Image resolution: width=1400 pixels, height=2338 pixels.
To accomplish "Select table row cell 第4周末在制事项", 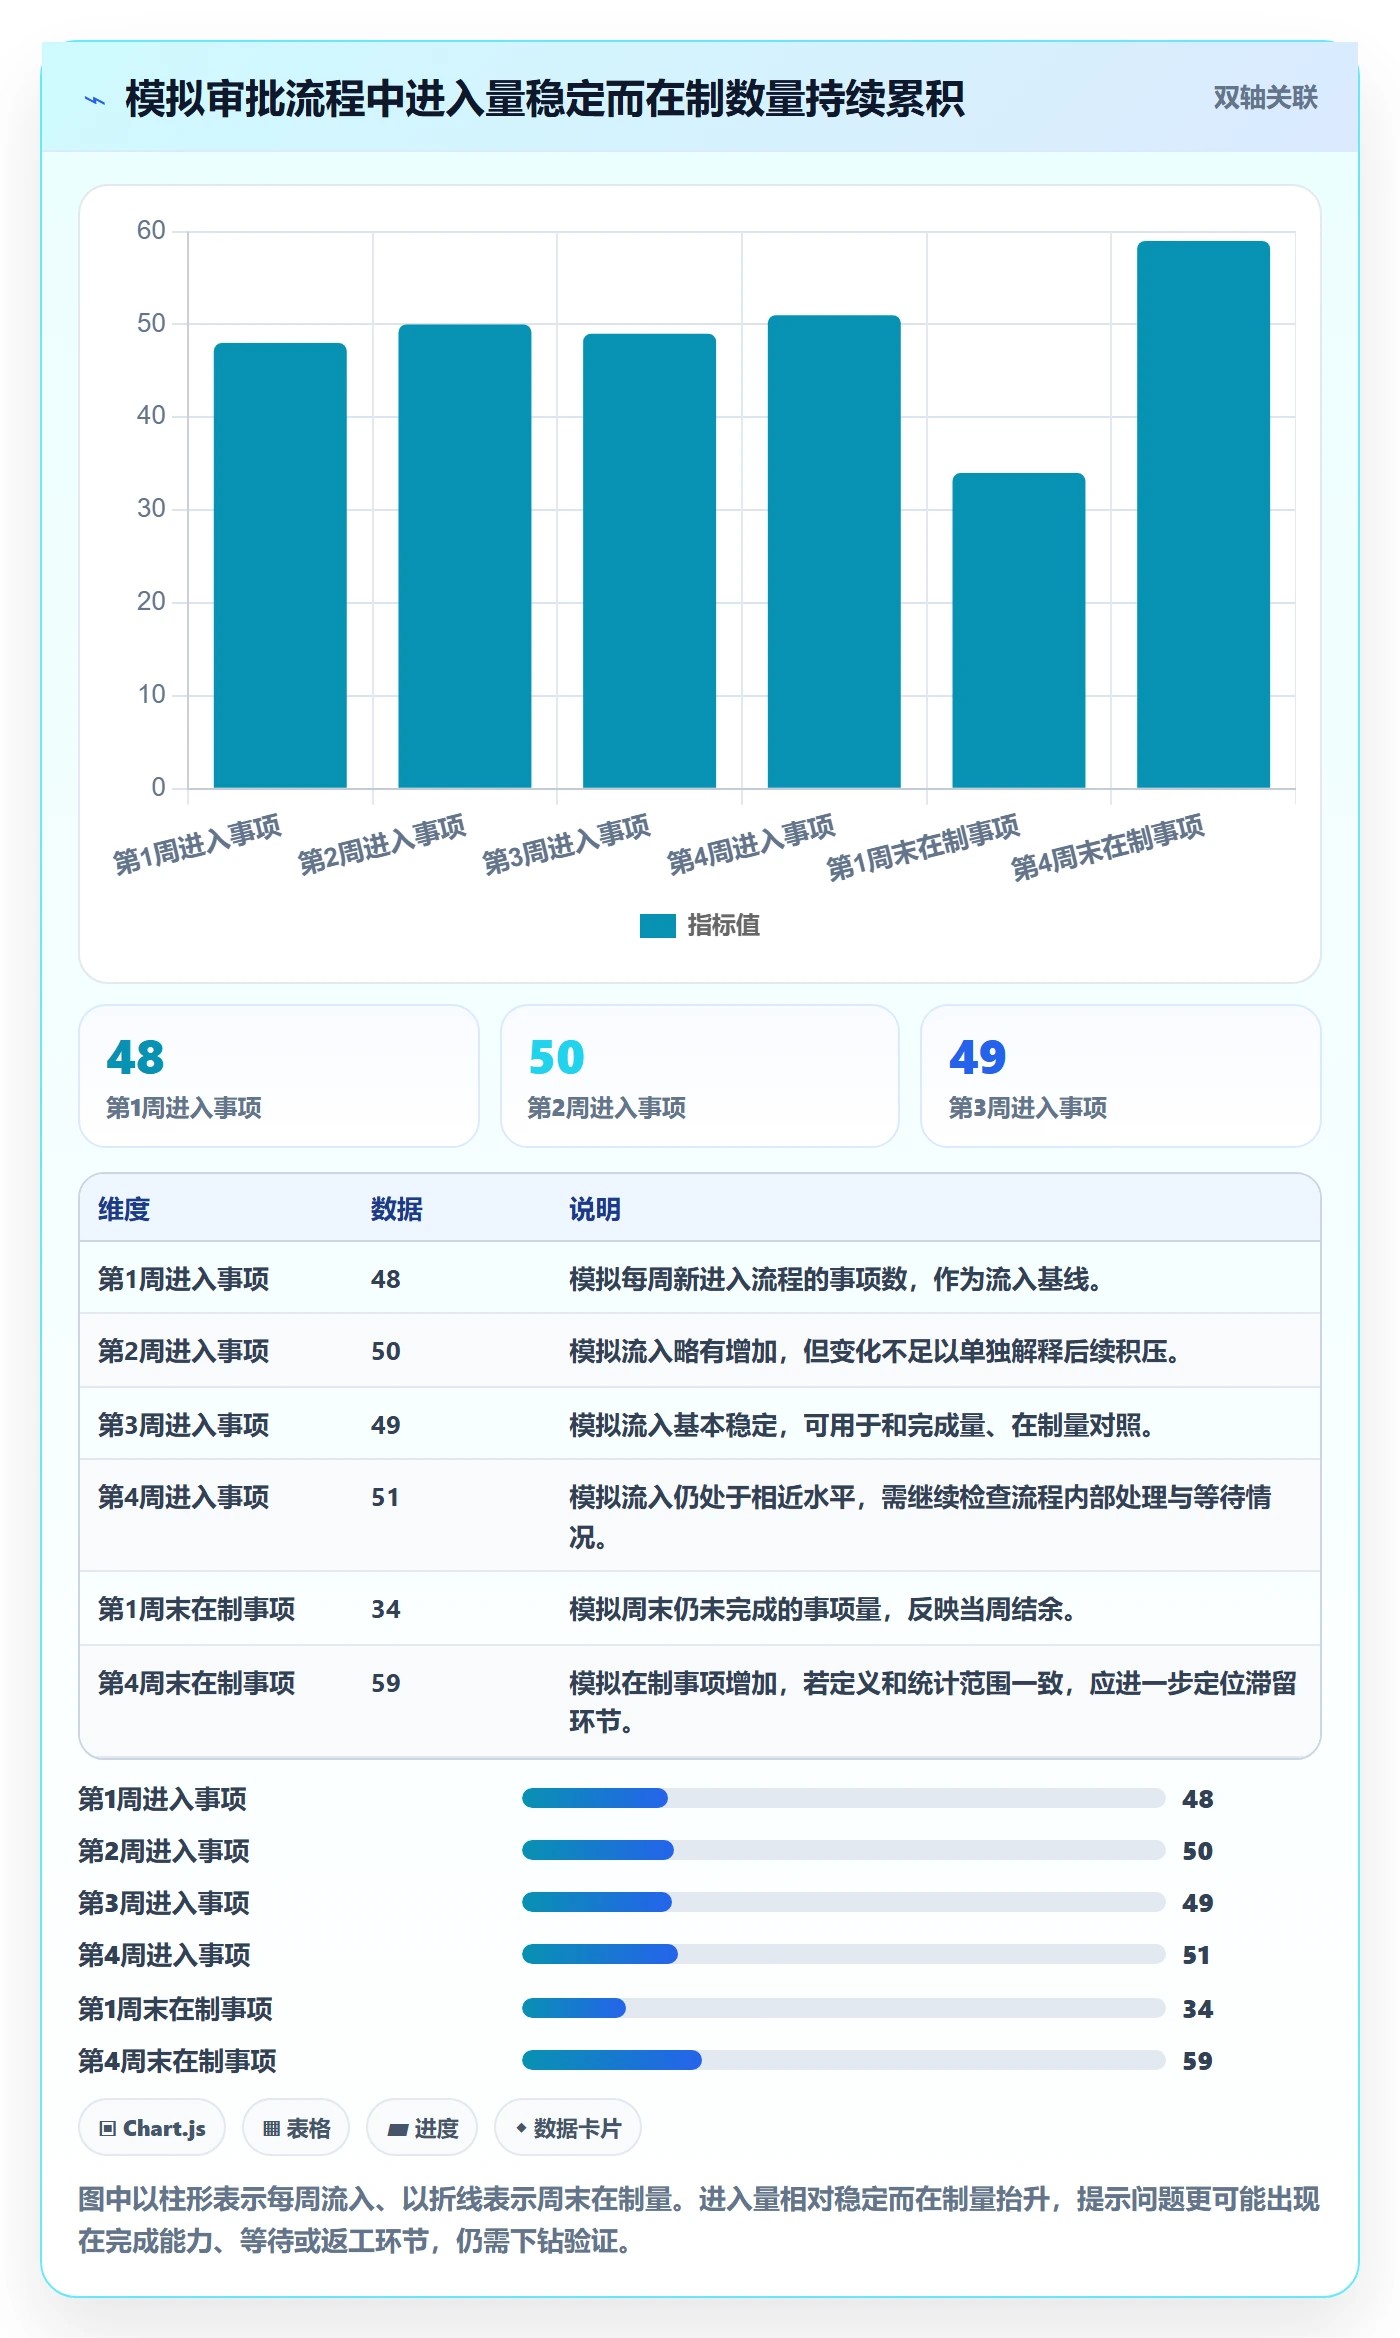I will coord(196,1683).
